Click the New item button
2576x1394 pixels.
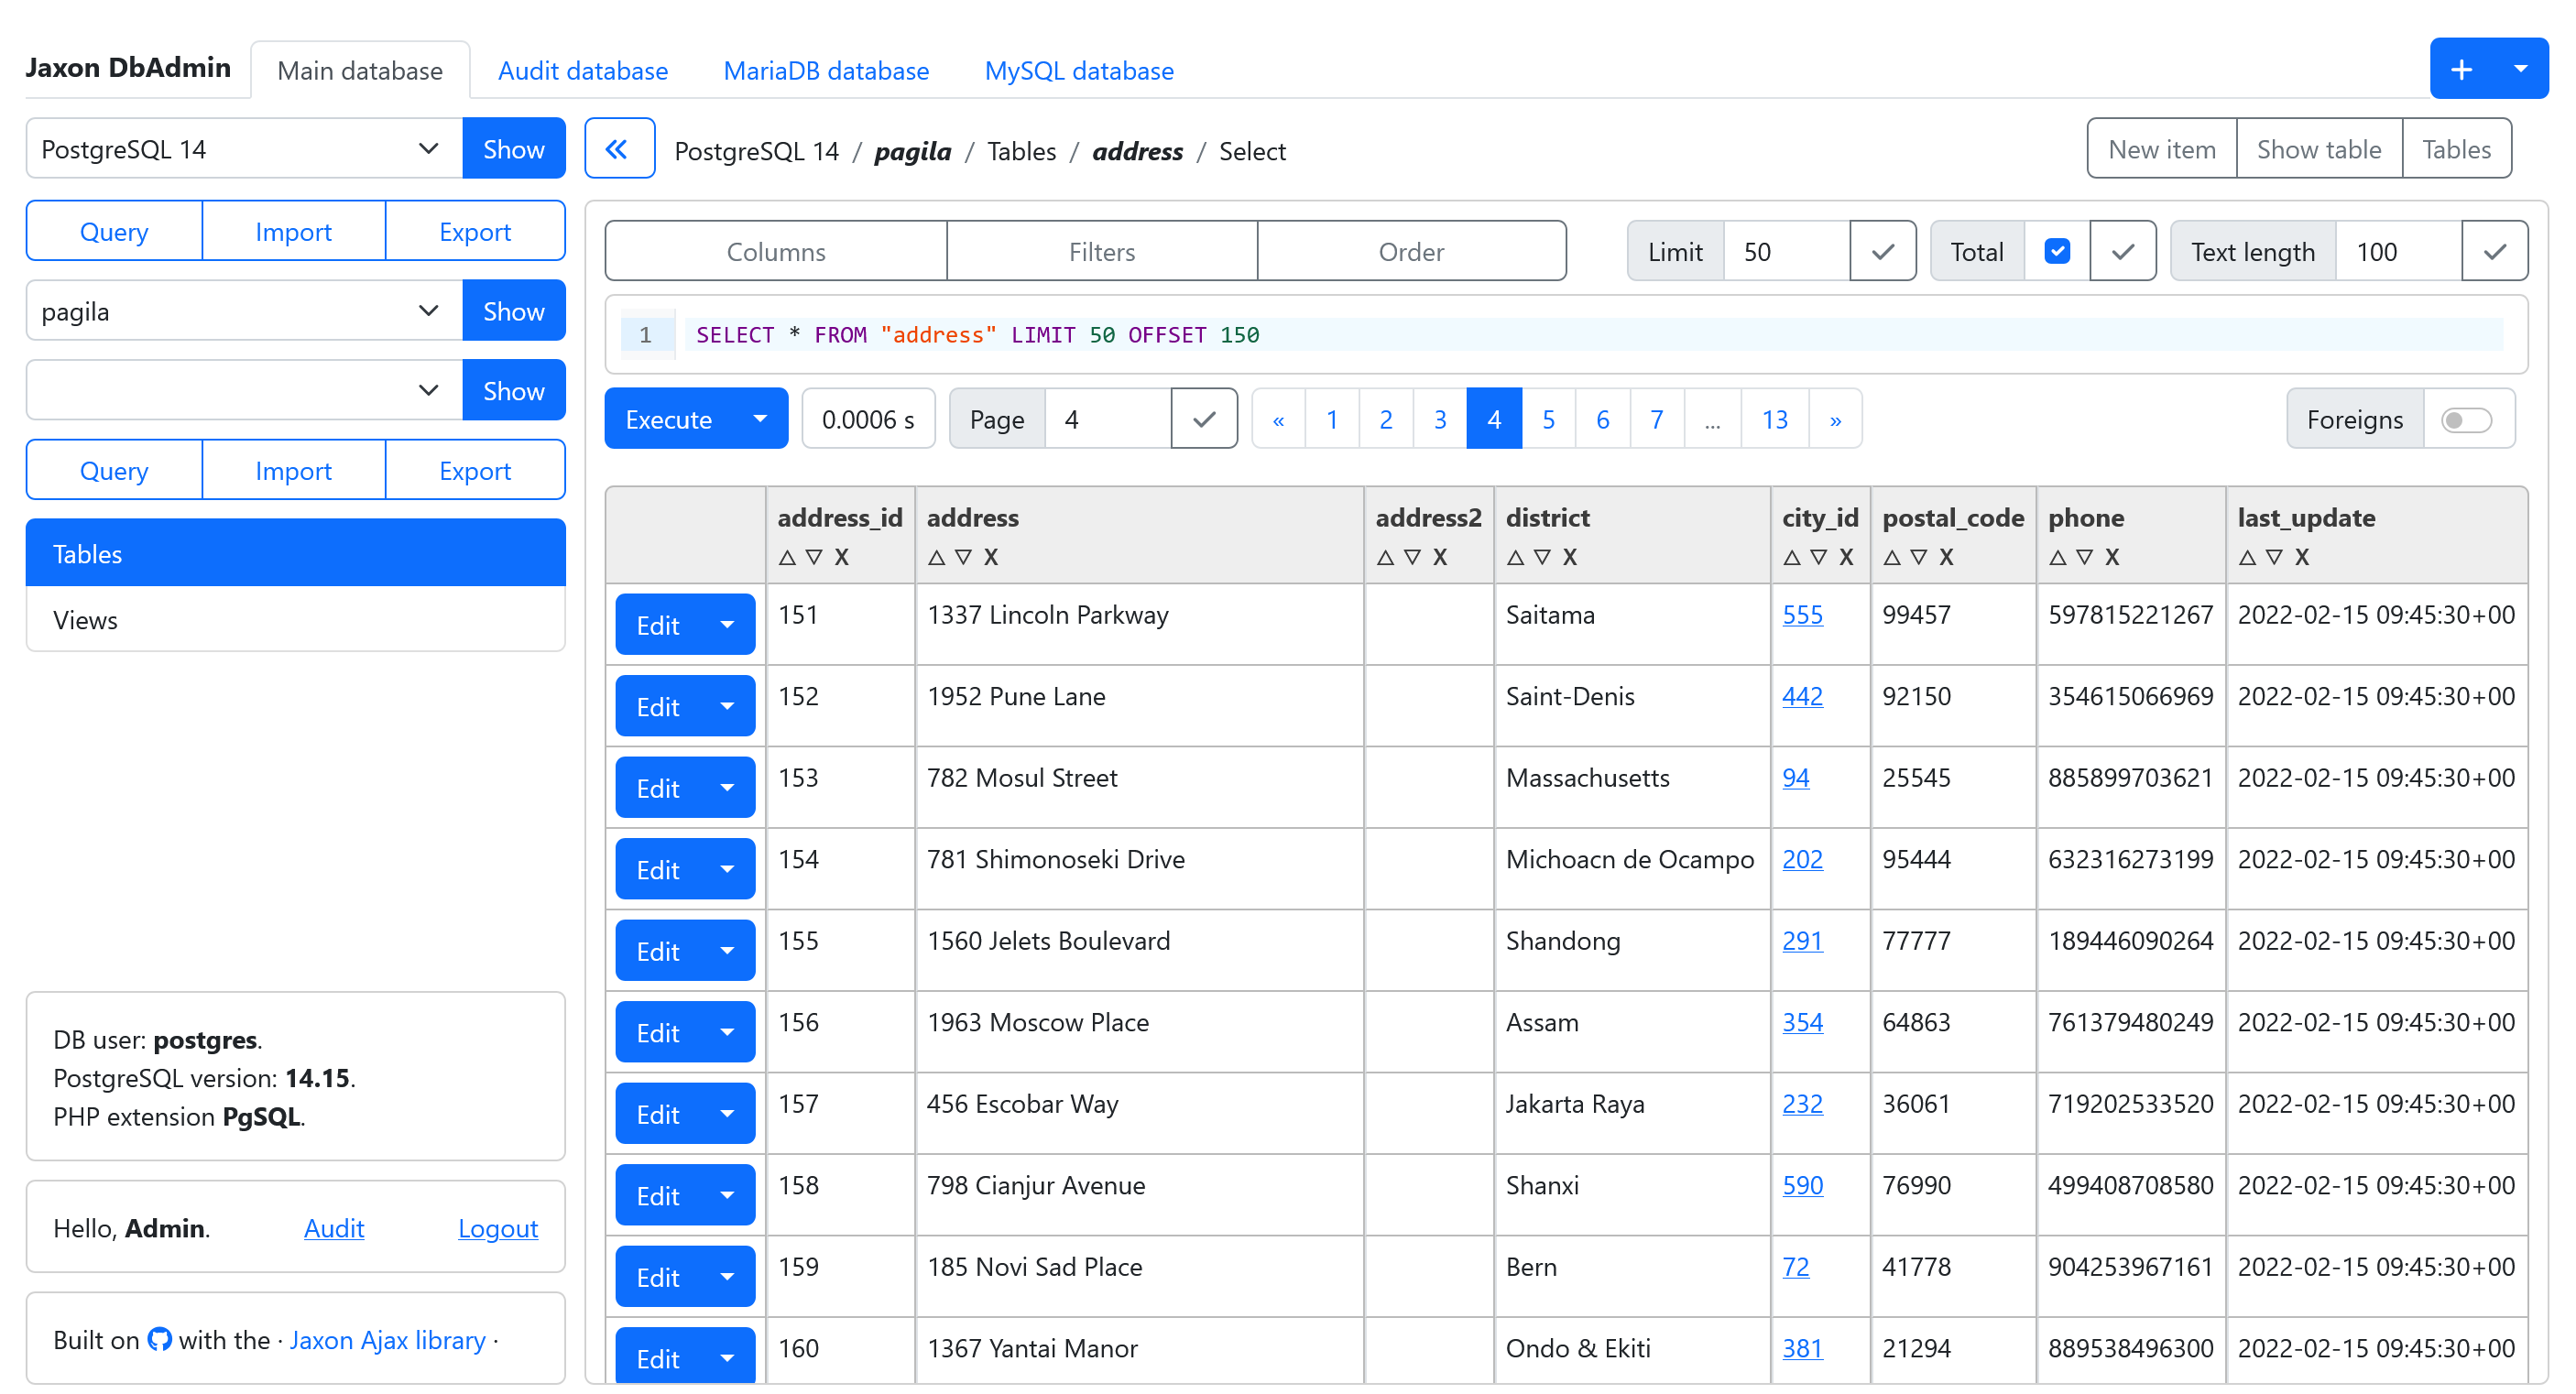click(2162, 149)
